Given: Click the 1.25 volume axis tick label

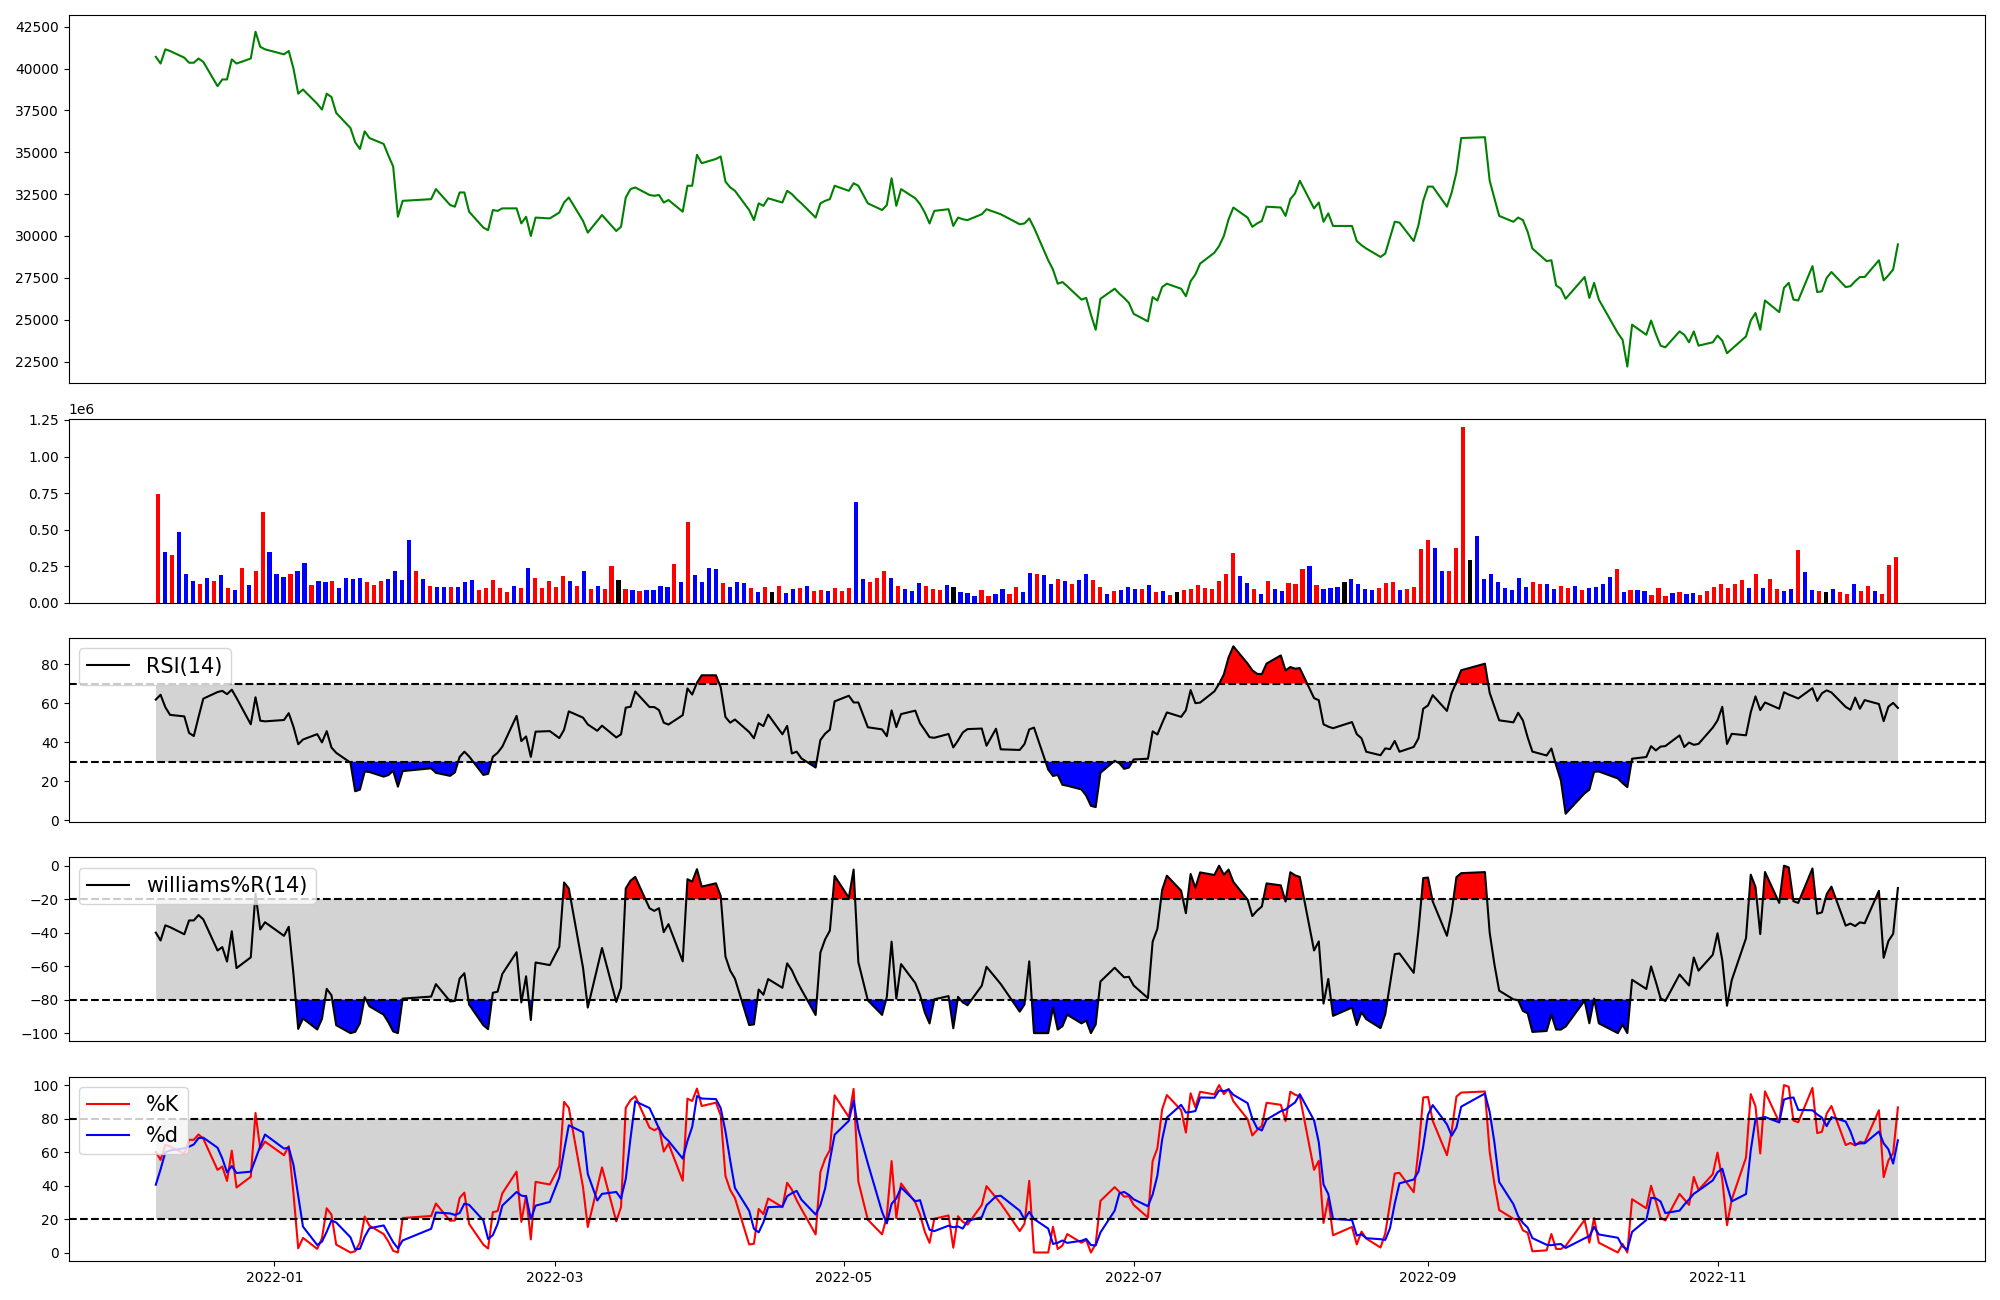Looking at the screenshot, I should (43, 421).
